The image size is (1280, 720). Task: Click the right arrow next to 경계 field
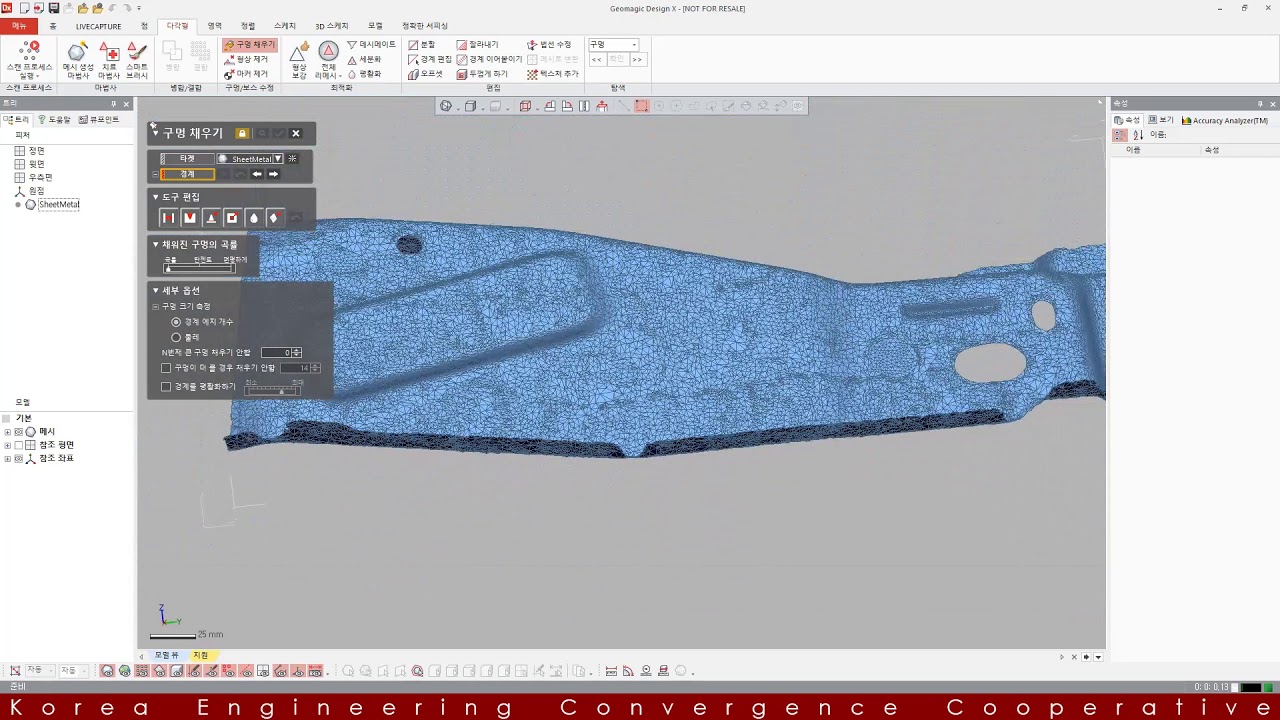(x=273, y=174)
